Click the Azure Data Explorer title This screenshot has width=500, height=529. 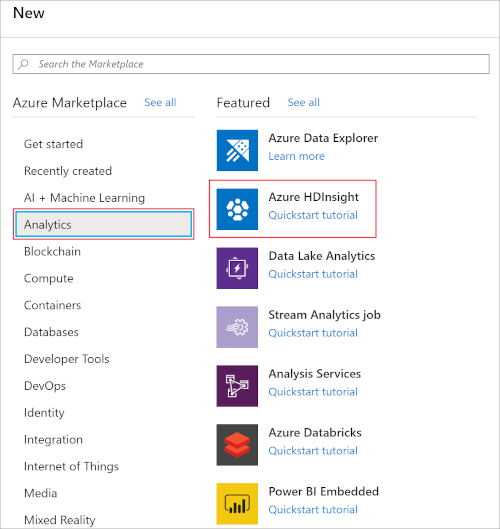(x=323, y=138)
